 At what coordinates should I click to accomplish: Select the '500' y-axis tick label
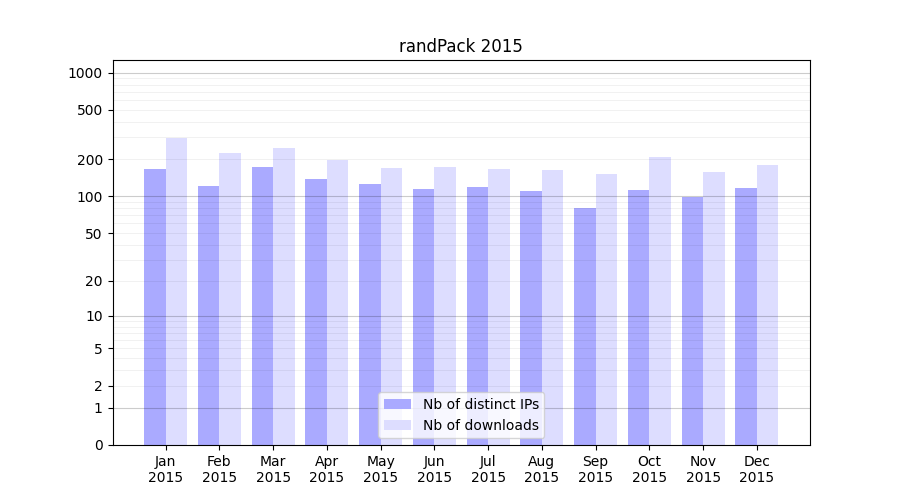90,110
